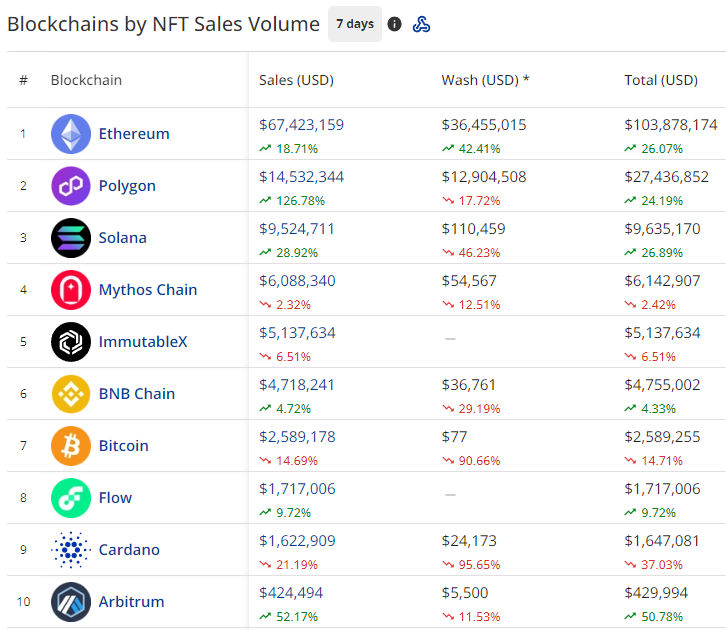Open the info icon beside 7 days
The image size is (726, 630).
pyautogui.click(x=395, y=24)
